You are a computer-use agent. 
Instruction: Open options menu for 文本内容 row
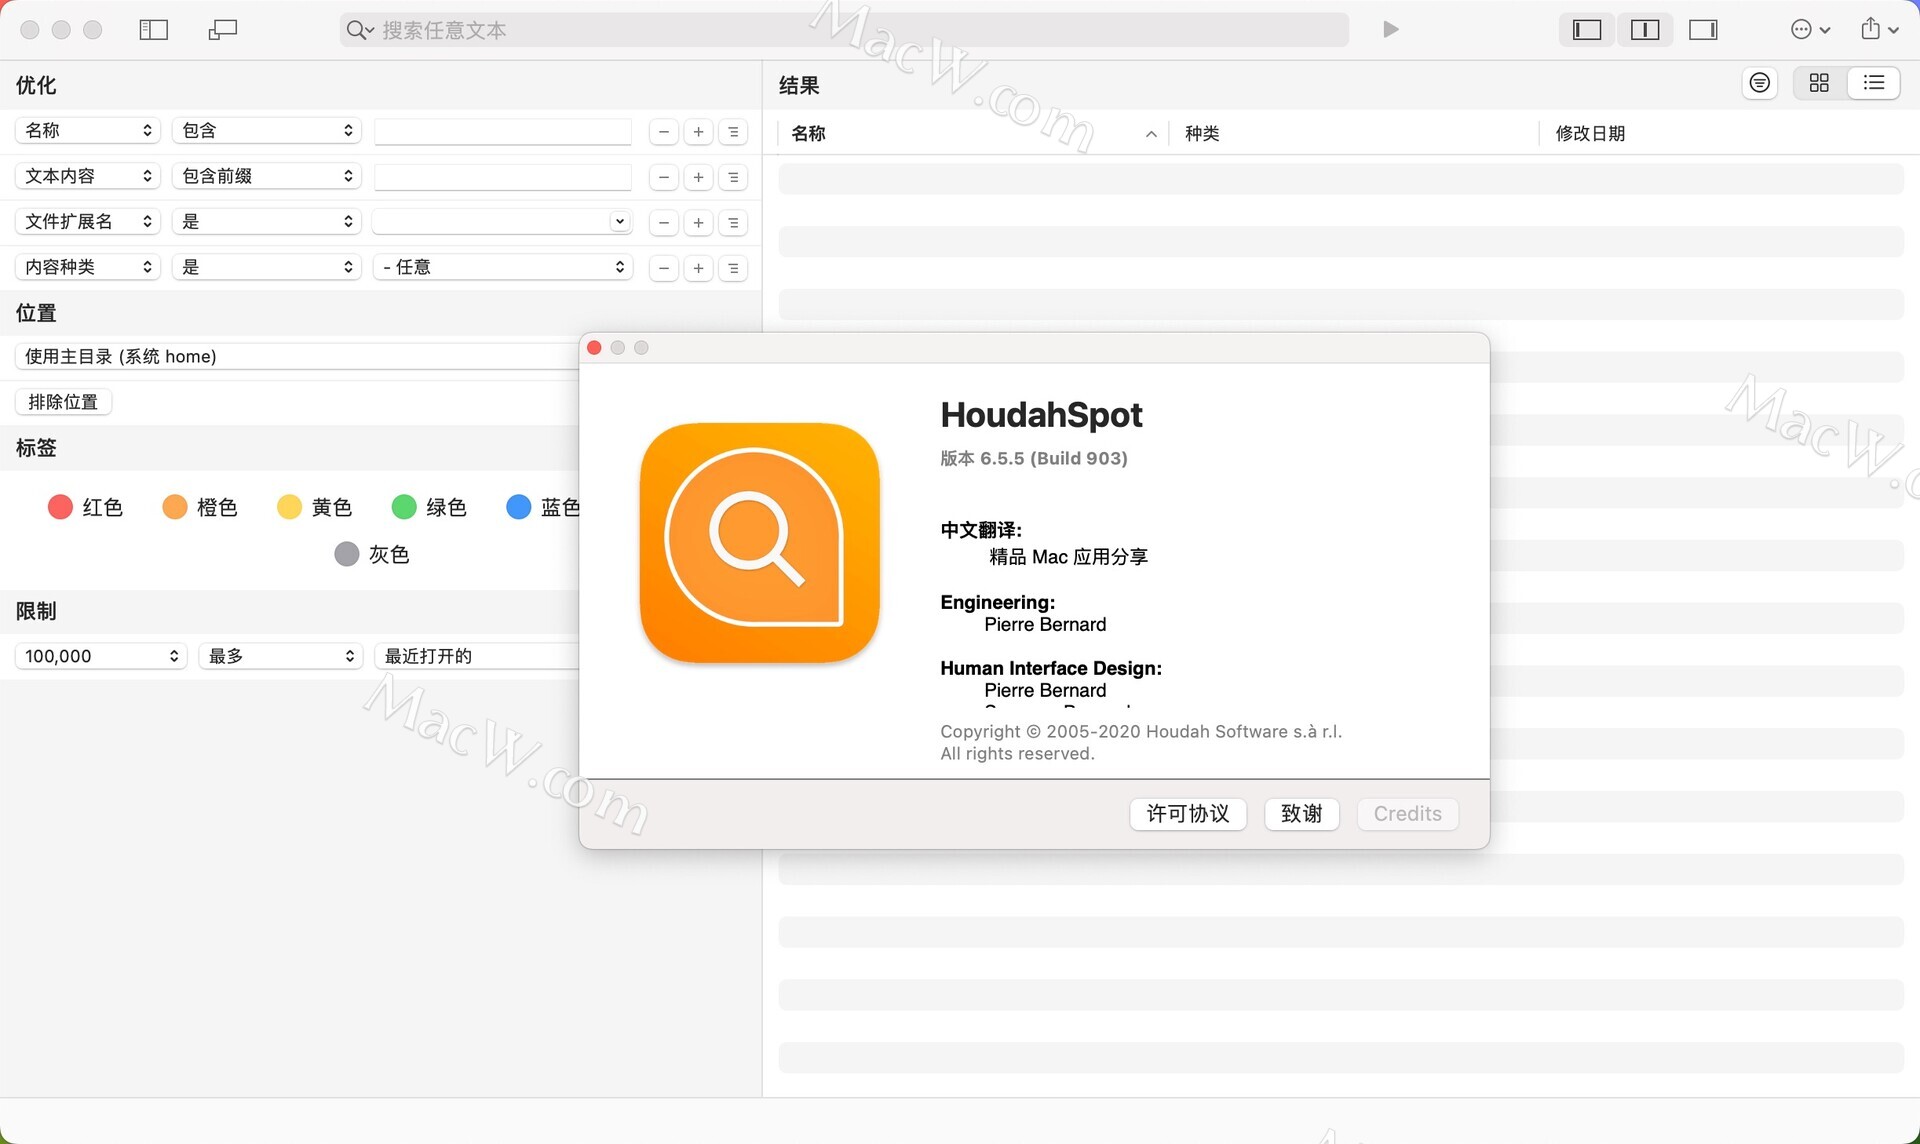pos(733,178)
